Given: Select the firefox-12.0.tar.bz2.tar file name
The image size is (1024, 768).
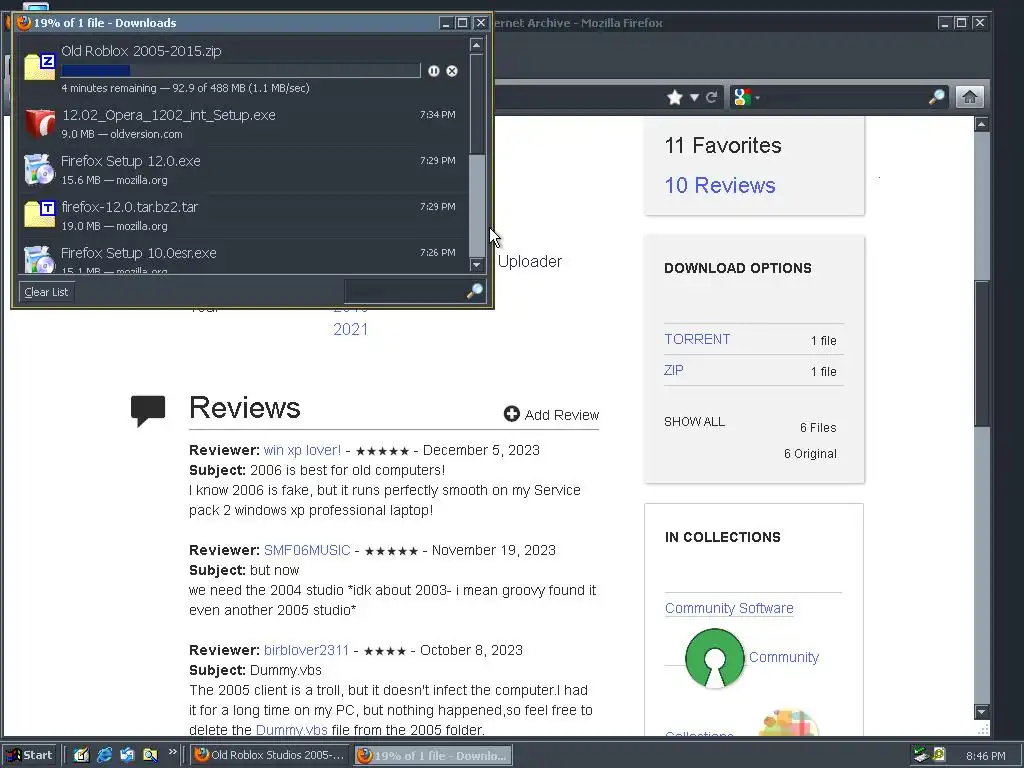Looking at the screenshot, I should (129, 207).
